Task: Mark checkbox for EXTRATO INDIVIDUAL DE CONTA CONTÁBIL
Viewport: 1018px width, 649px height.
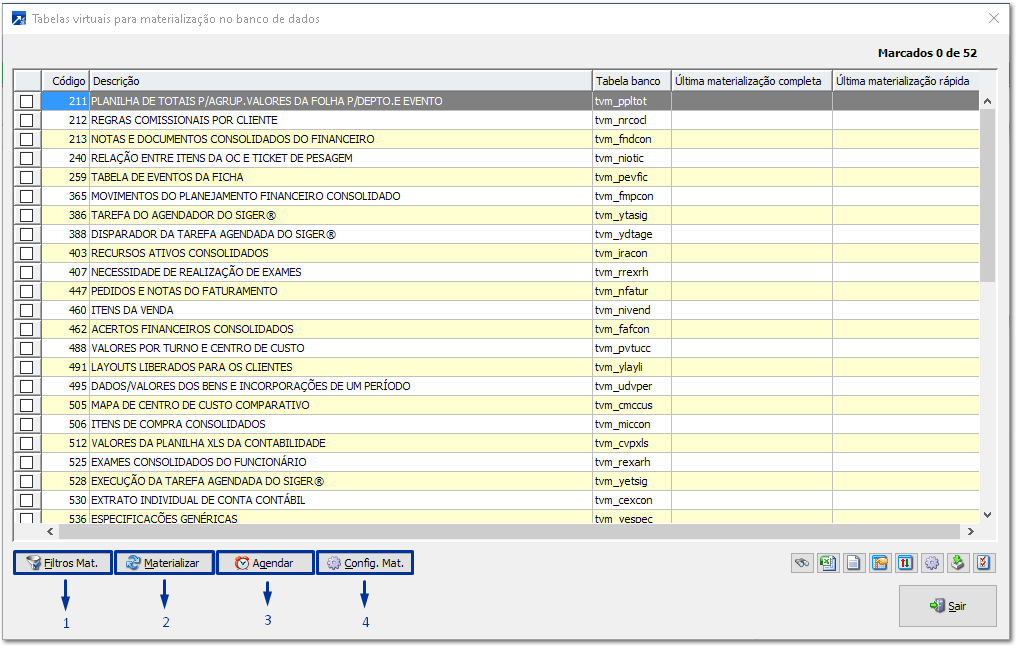Action: (x=27, y=500)
